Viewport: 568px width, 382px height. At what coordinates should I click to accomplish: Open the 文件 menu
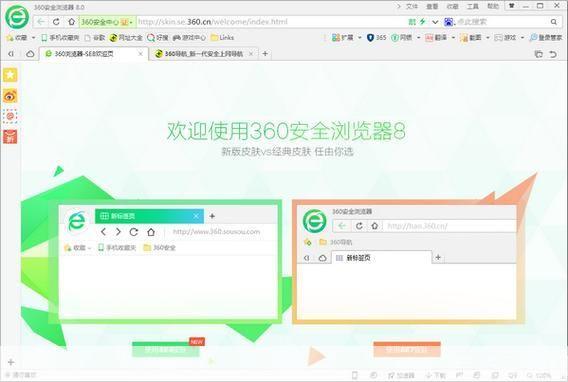click(412, 6)
